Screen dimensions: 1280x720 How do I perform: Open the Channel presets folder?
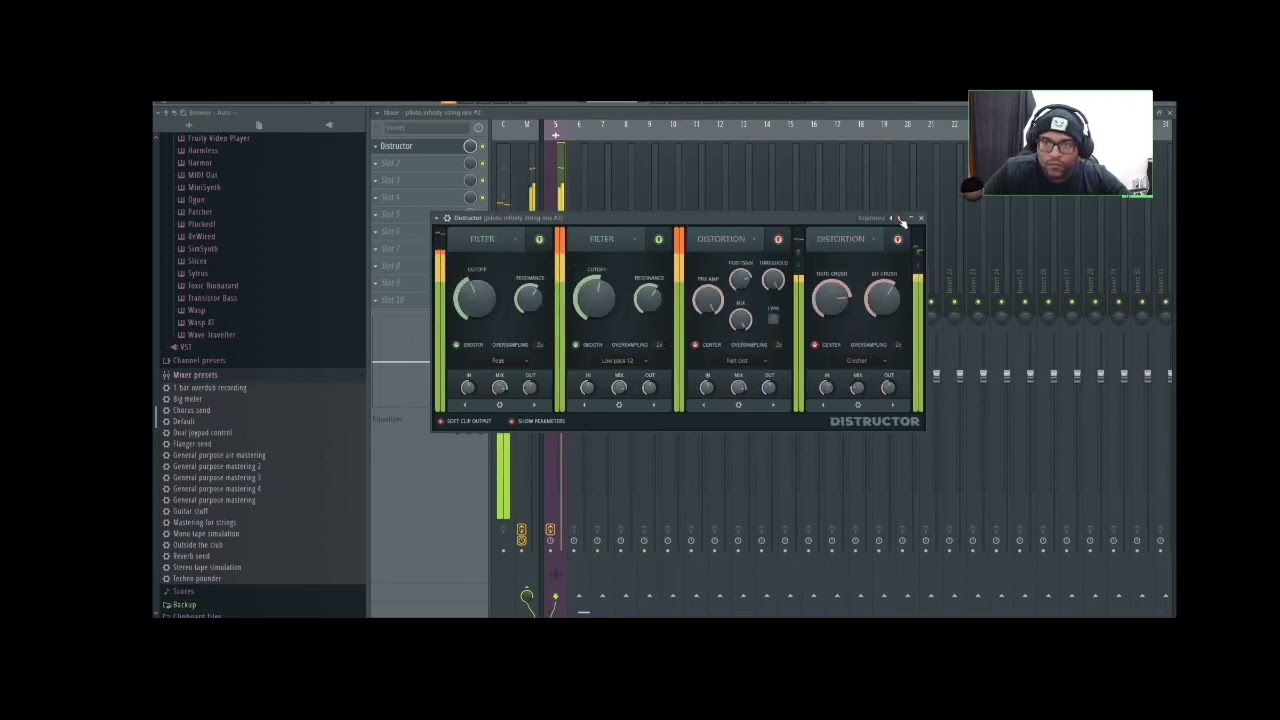199,360
